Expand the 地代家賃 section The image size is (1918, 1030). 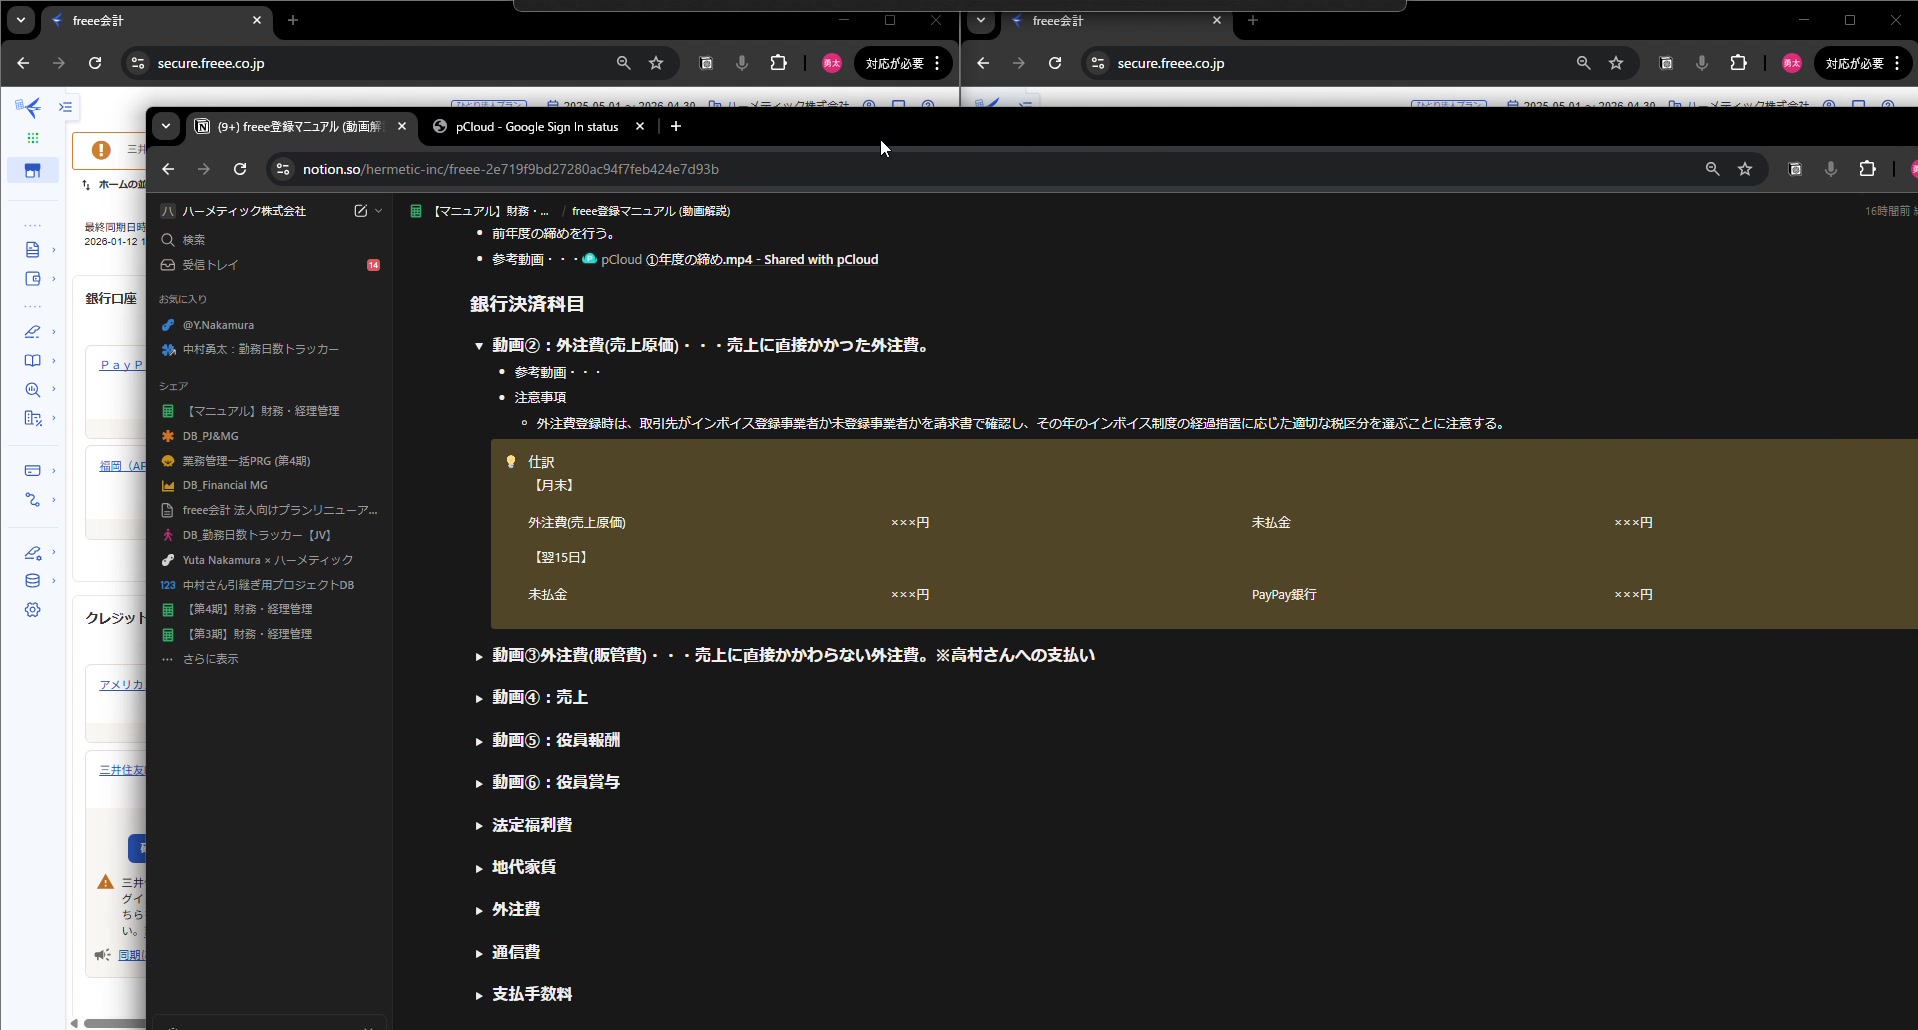pos(479,868)
